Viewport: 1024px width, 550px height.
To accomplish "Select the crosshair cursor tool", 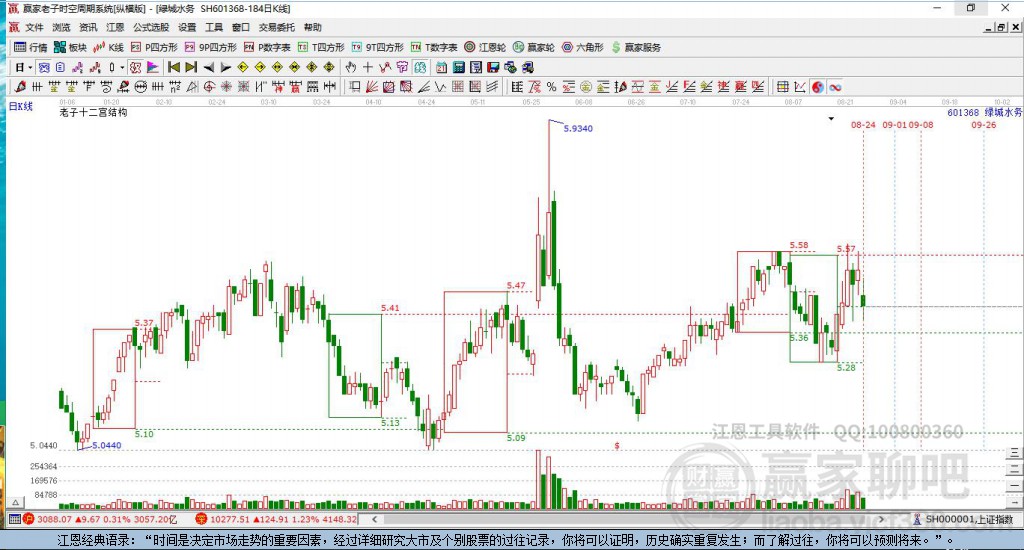I will [x=368, y=67].
